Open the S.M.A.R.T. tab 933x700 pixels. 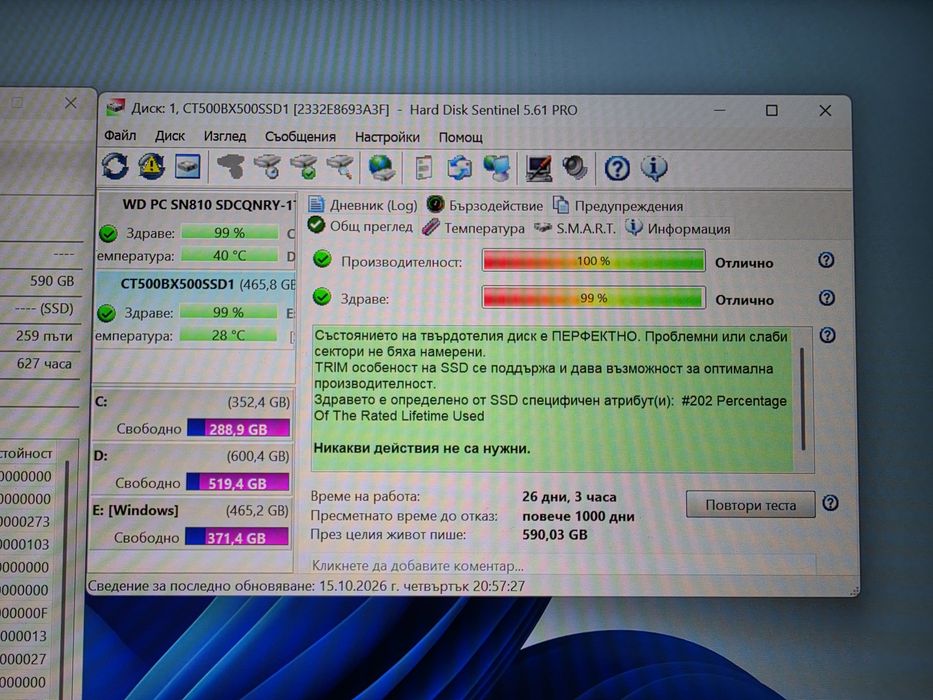pos(574,228)
